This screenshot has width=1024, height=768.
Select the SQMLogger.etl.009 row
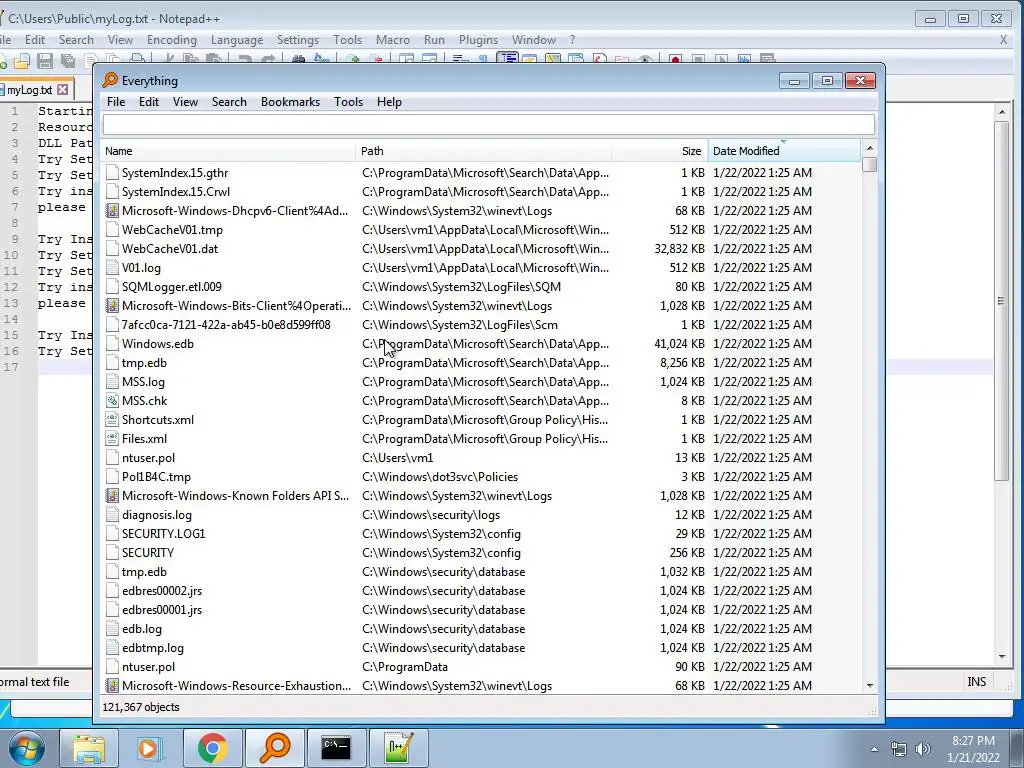(482, 287)
